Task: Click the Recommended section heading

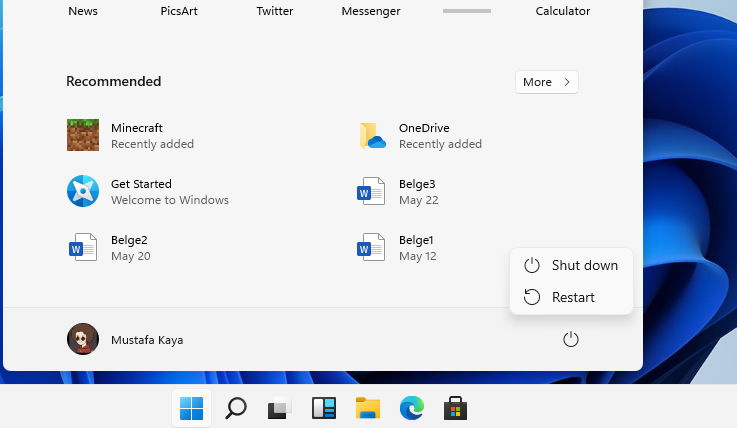Action: 114,81
